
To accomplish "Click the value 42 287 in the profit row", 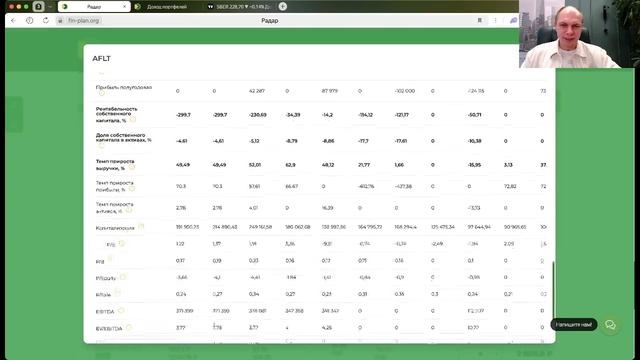I will point(257,91).
